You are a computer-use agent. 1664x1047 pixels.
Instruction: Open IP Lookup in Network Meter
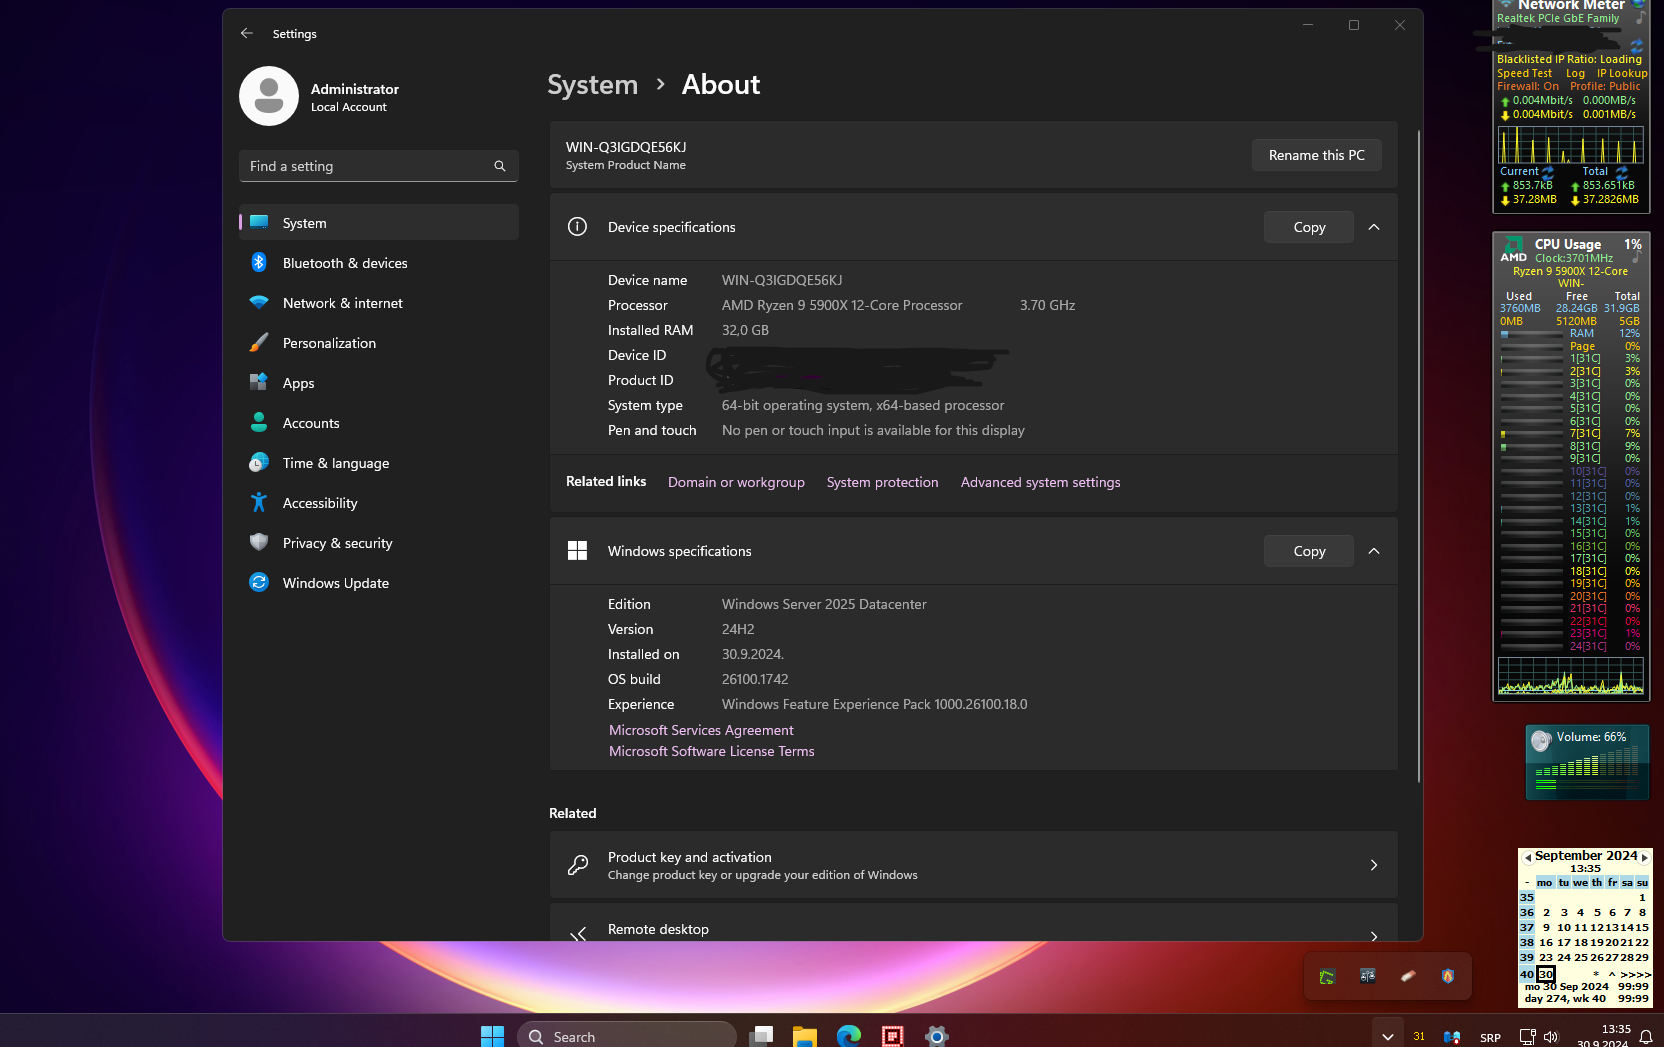click(x=1622, y=73)
